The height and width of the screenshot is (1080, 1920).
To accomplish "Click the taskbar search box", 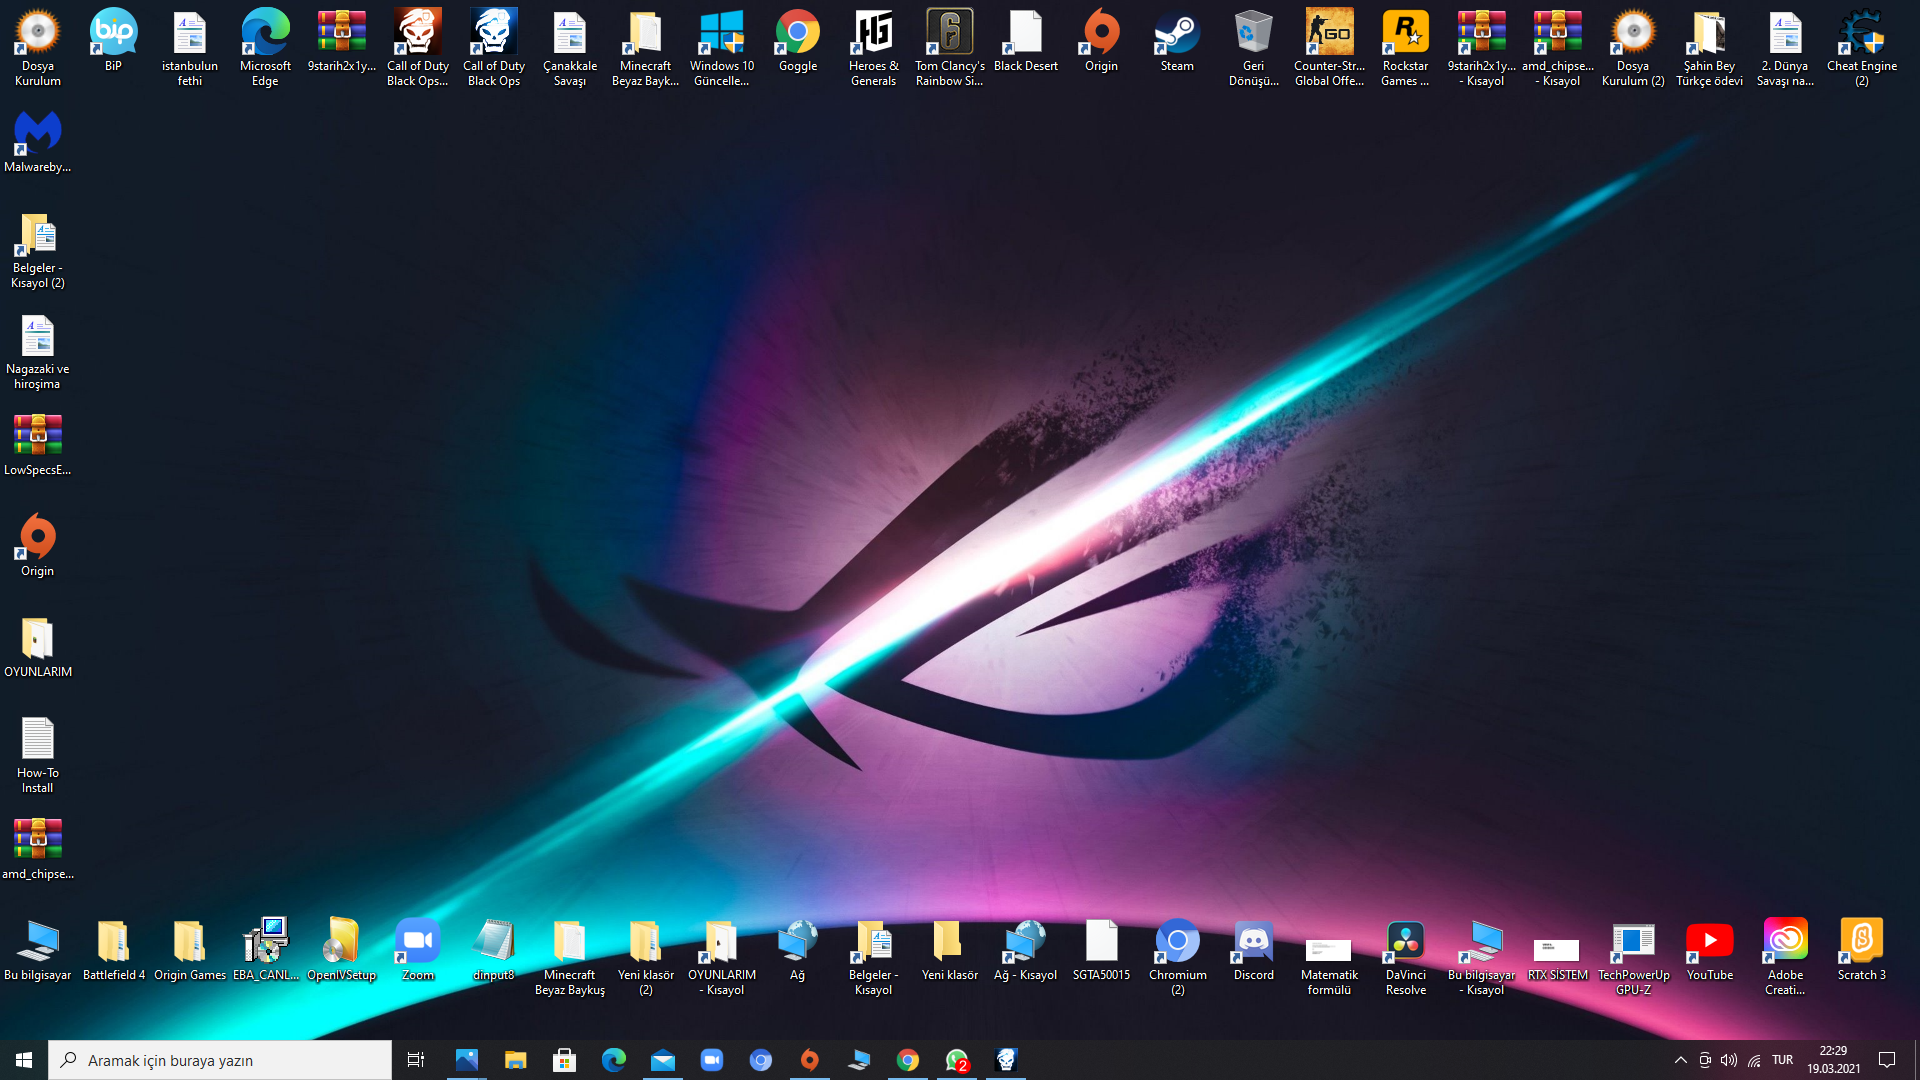I will click(220, 1060).
